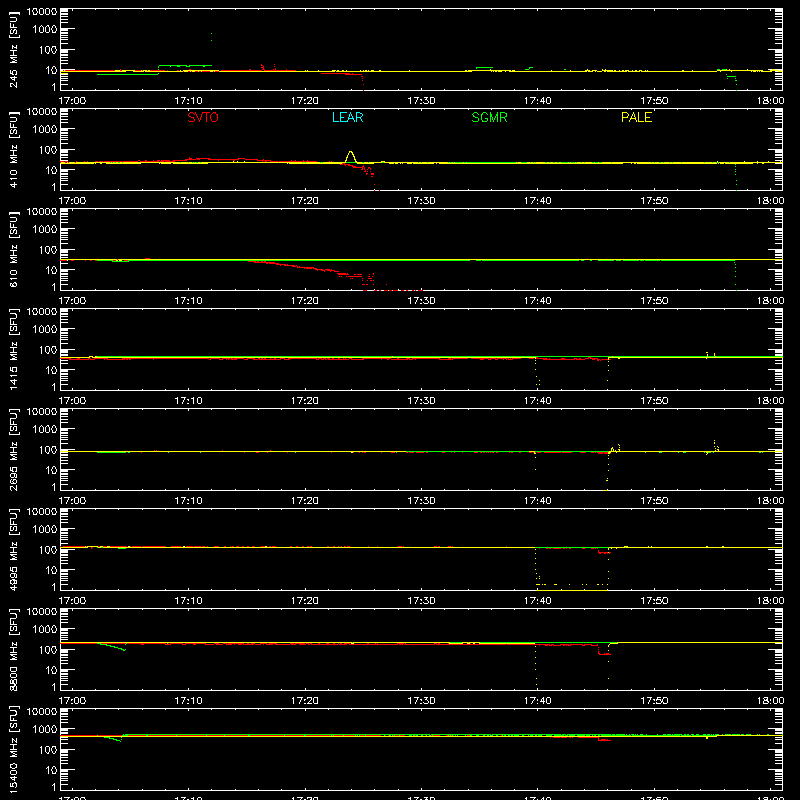Click '10000' y-axis label of 245 MHz panel

point(42,12)
